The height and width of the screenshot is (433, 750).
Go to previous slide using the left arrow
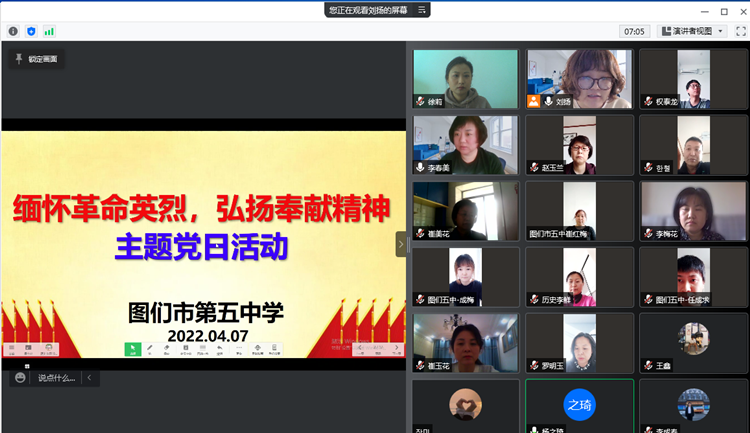(x=360, y=349)
